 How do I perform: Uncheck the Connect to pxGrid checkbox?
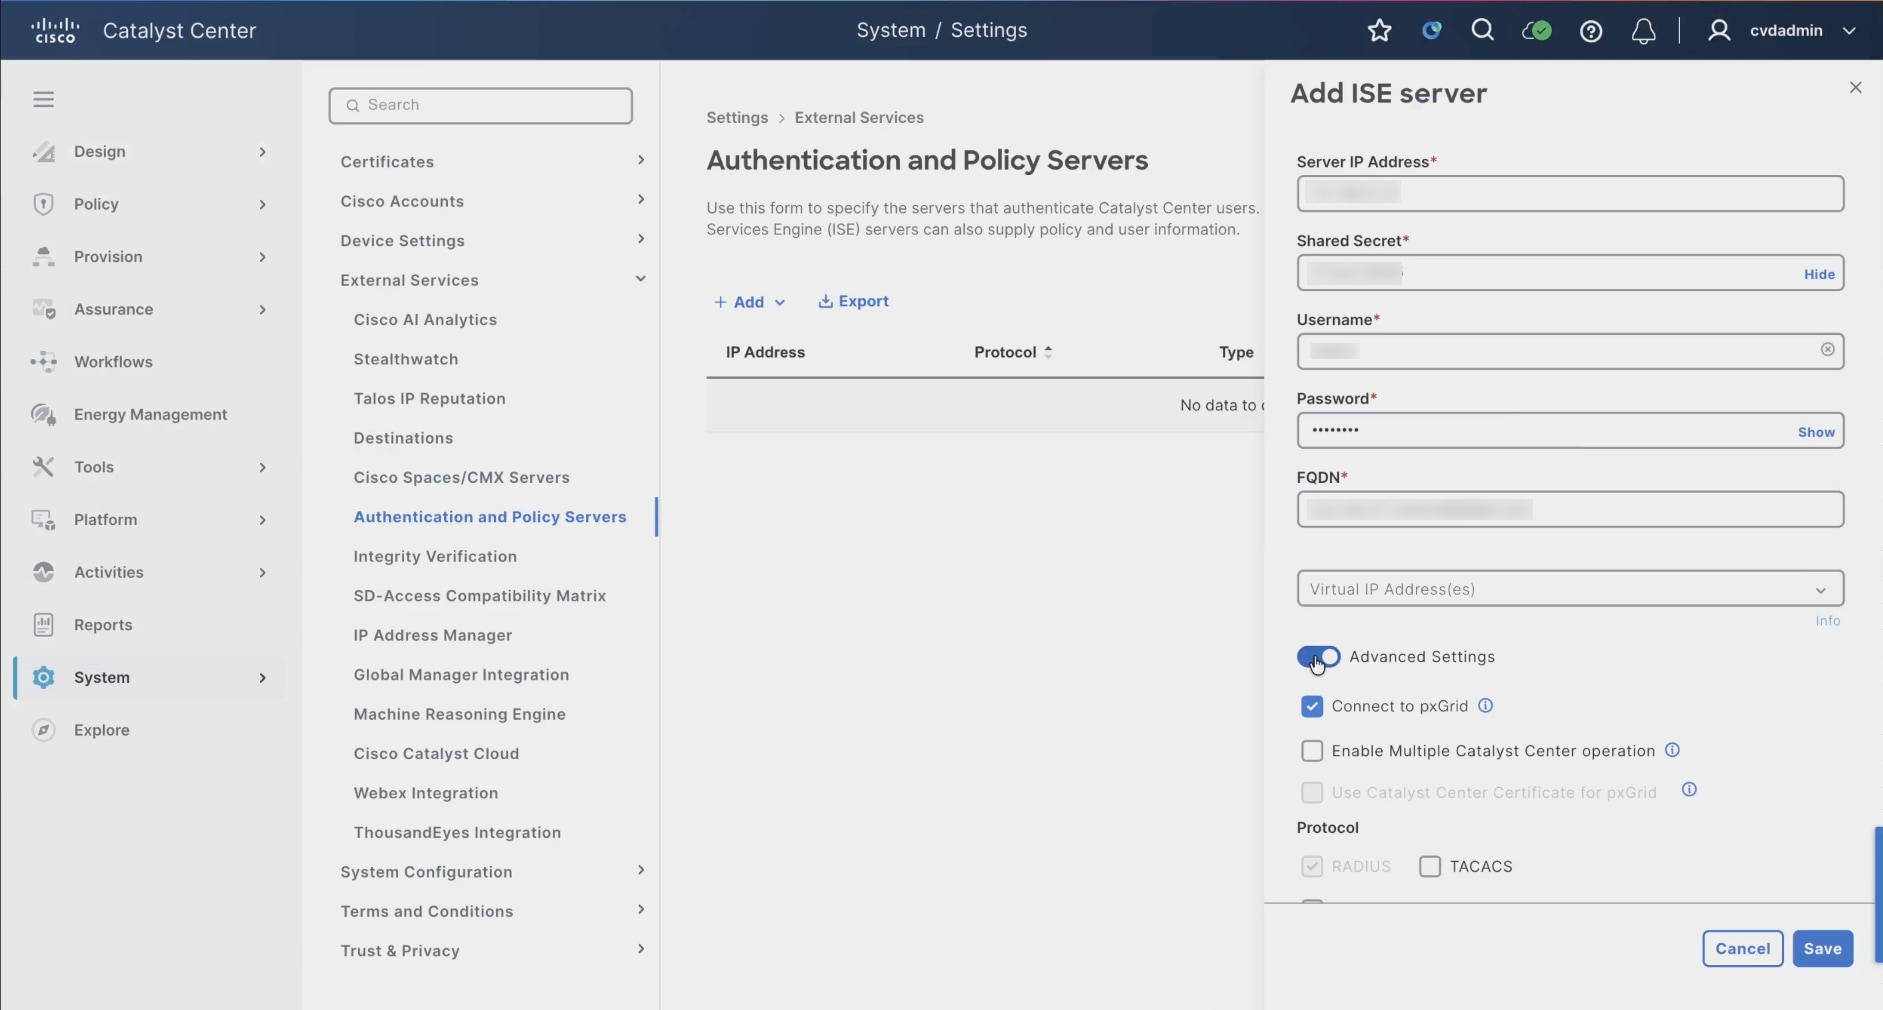(1311, 707)
